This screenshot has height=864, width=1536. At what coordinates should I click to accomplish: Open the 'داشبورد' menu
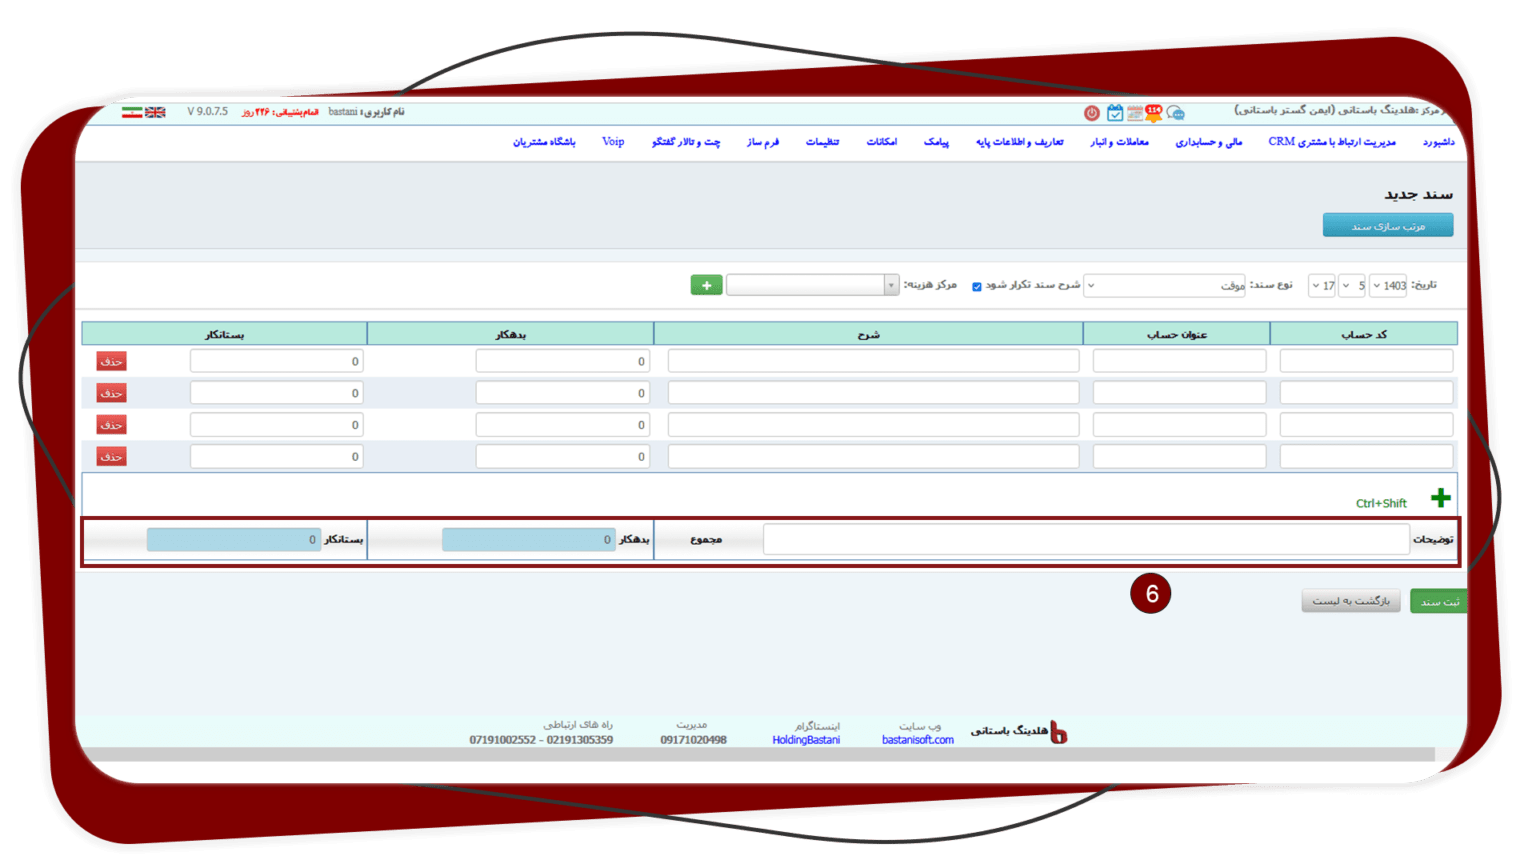[1438, 142]
